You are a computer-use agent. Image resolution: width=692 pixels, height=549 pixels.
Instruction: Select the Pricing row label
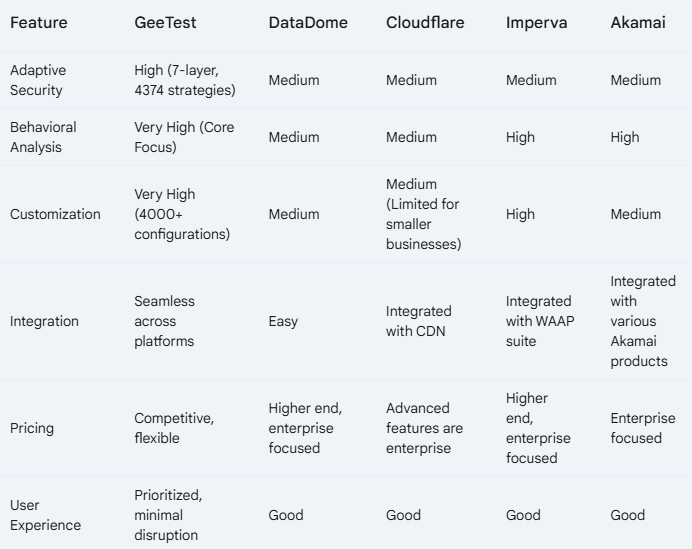tap(32, 428)
